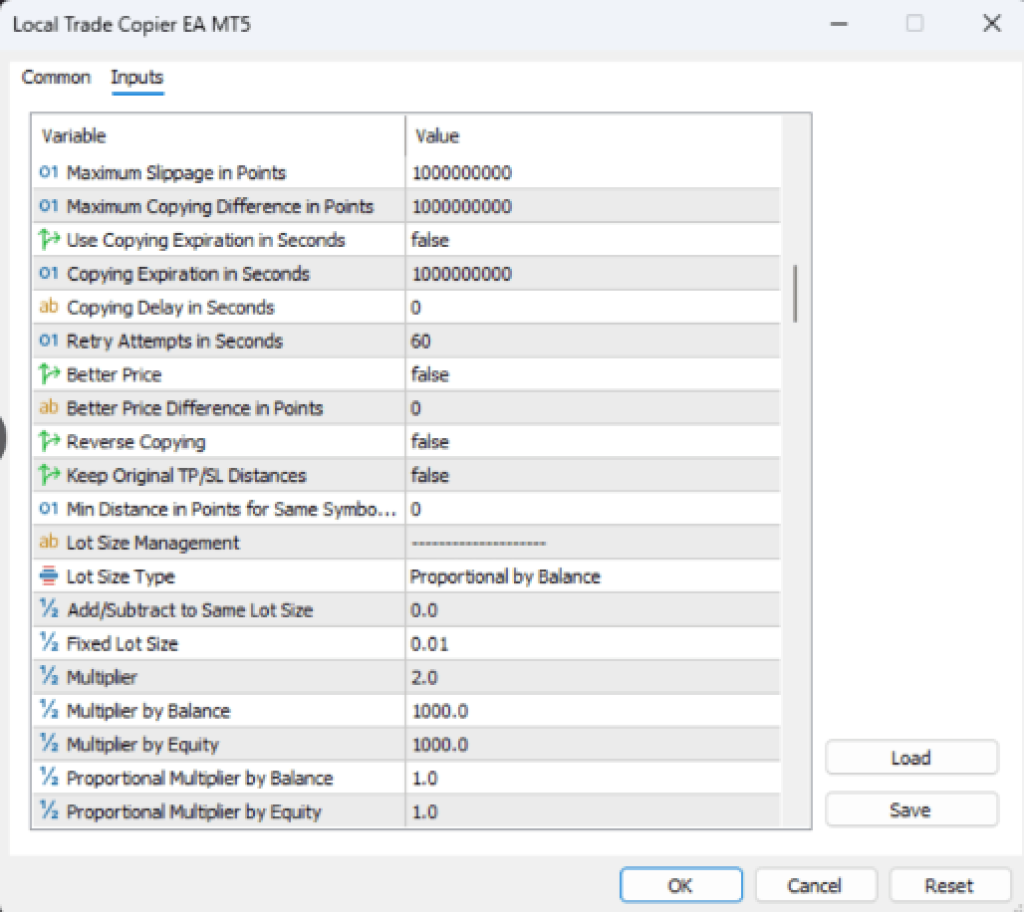
Task: Click the integer icon beside Maximum Copying Difference in Points
Action: pos(49,206)
